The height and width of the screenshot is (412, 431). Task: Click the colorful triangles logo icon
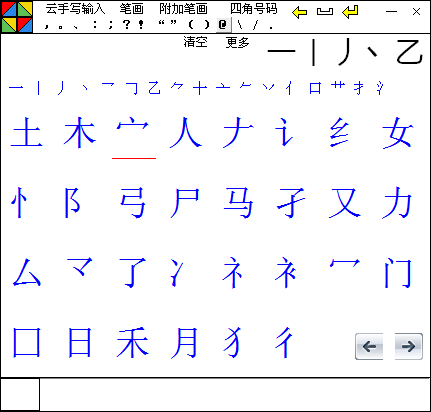coord(17,17)
